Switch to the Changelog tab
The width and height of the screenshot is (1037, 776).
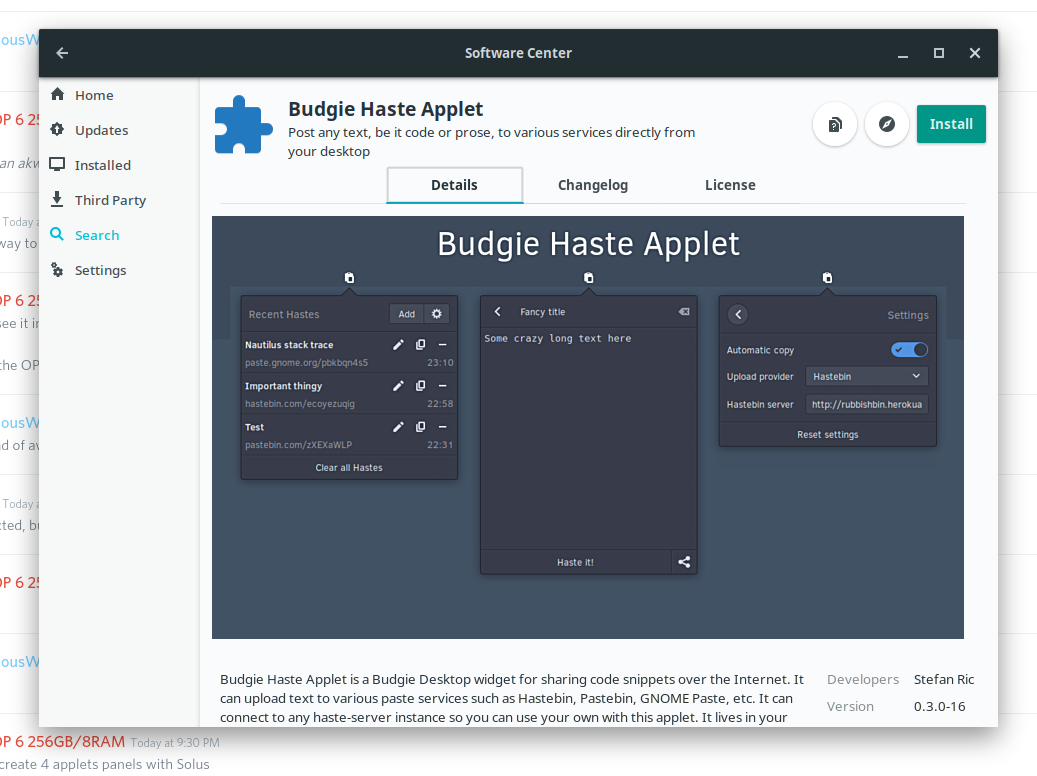(x=593, y=185)
